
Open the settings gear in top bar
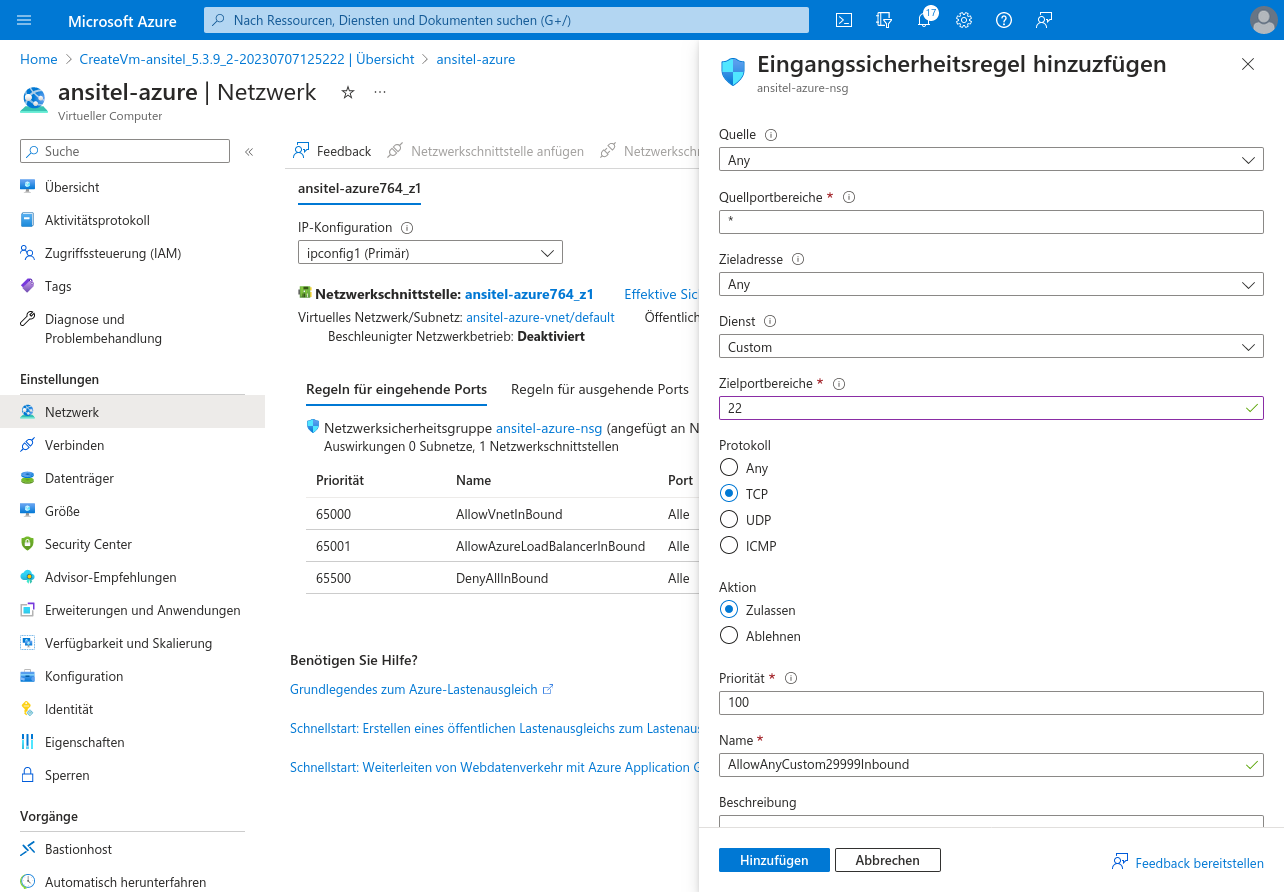[x=964, y=20]
